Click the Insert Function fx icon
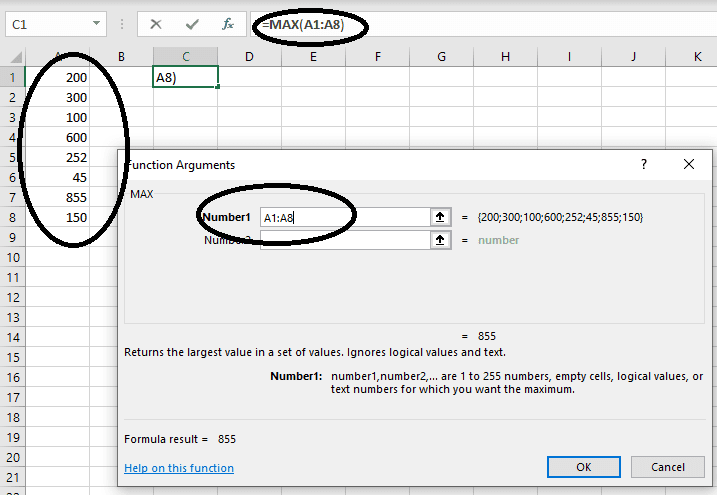717x495 pixels. click(227, 23)
